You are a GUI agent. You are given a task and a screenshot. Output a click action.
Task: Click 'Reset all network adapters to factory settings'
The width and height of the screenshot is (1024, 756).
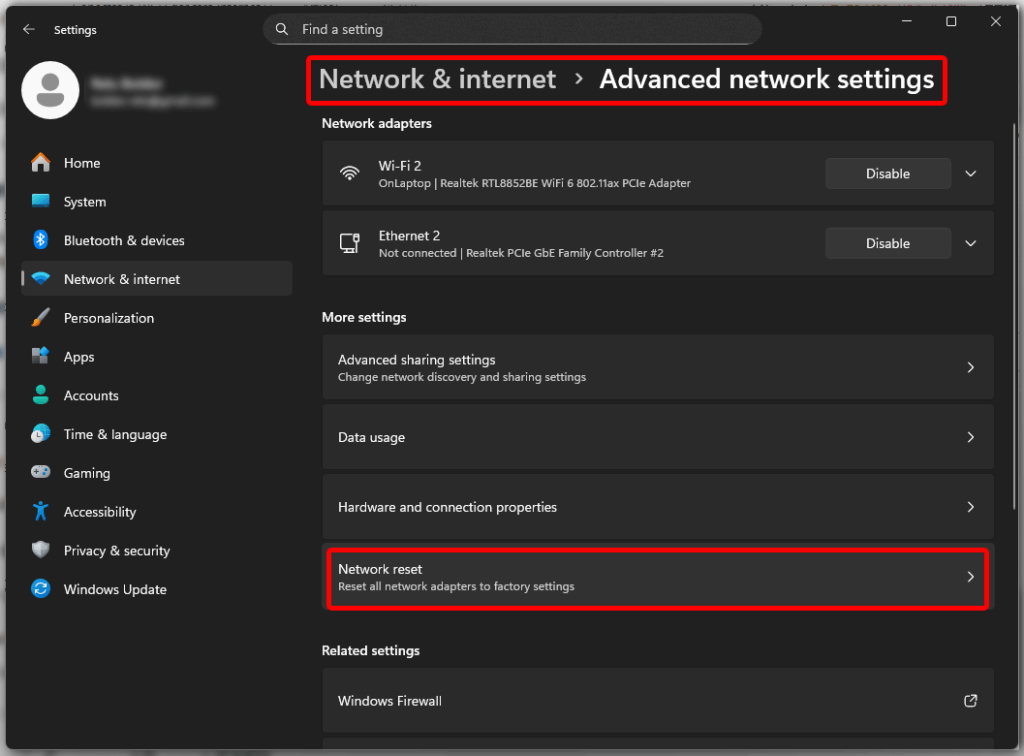pyautogui.click(x=456, y=586)
